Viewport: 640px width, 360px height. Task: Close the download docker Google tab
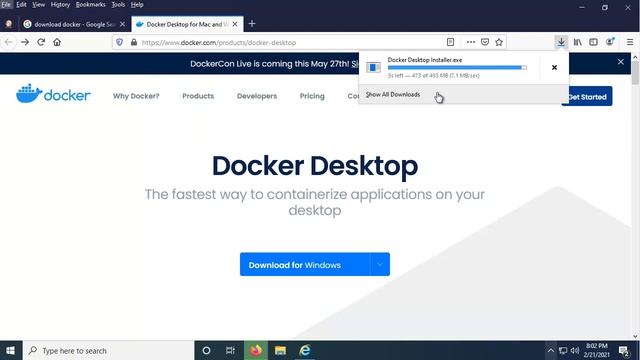click(x=122, y=24)
